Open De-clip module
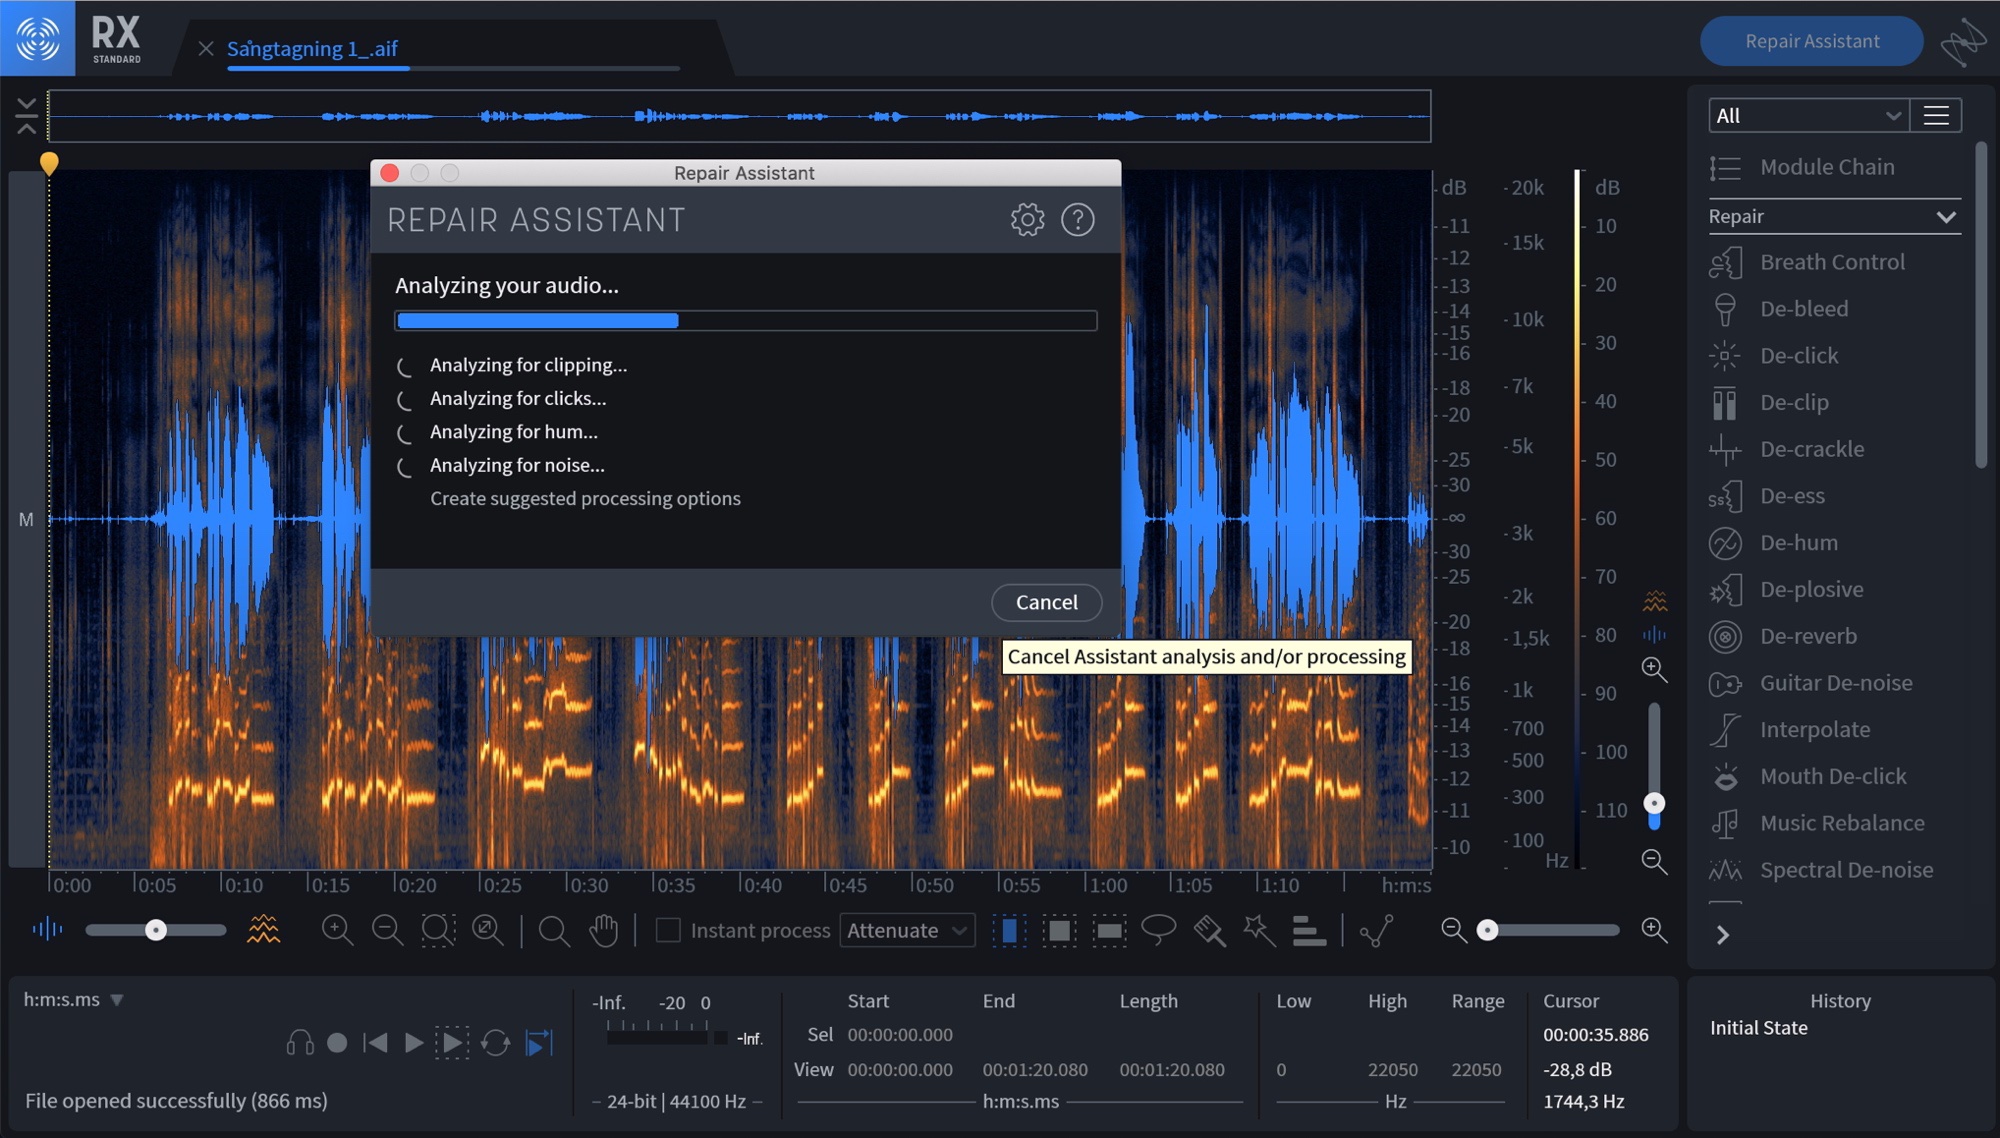Screen dimensions: 2000x1138 (1769, 402)
